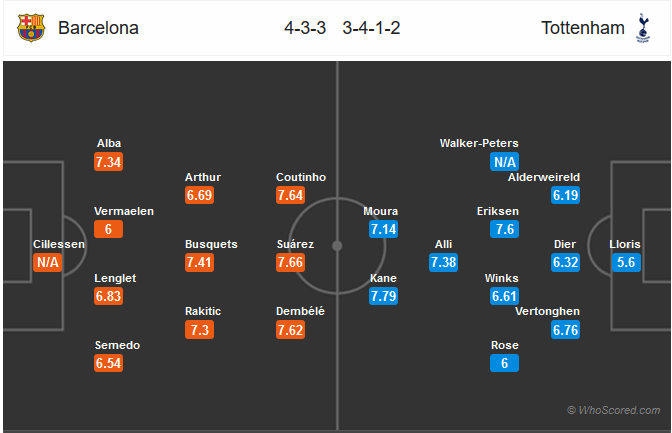Select Lloris's 5.6 rating badge
This screenshot has height=433, width=672.
pyautogui.click(x=626, y=262)
